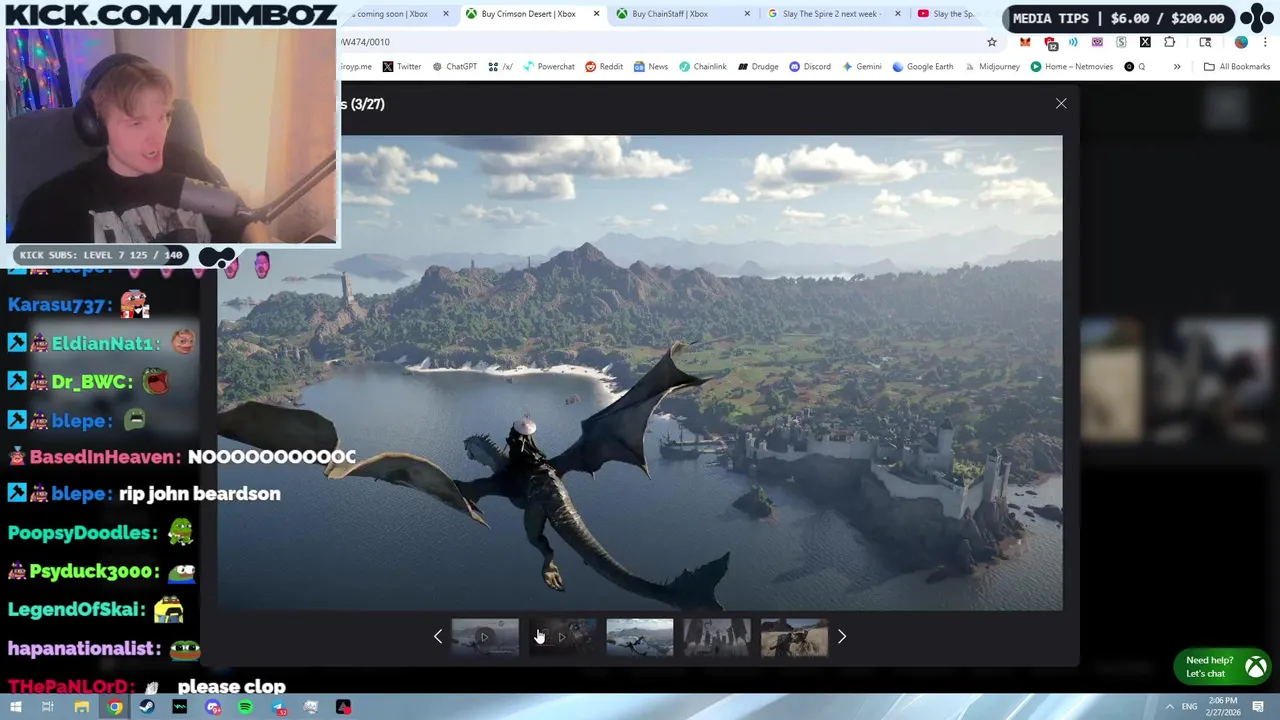Select the fourth gallery thumbnail

tap(716, 637)
